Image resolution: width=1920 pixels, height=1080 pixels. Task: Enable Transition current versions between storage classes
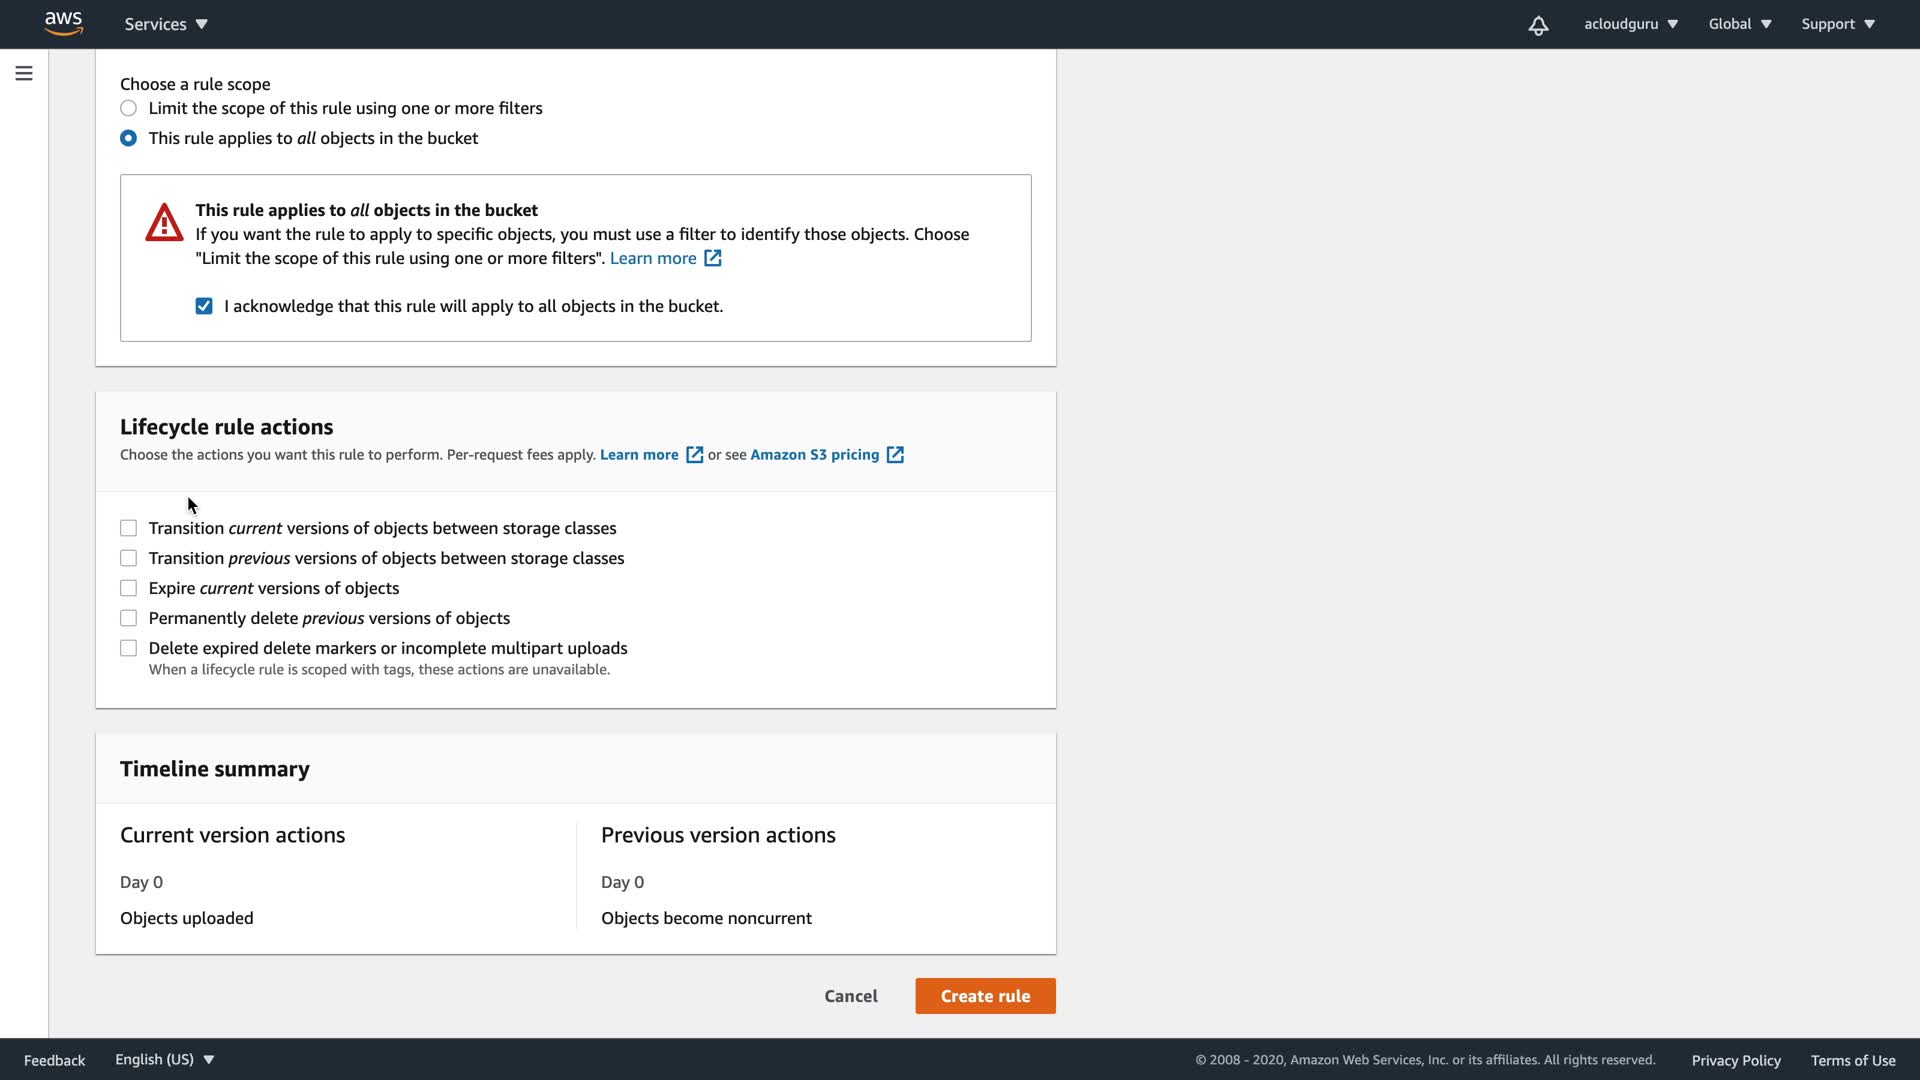click(129, 528)
